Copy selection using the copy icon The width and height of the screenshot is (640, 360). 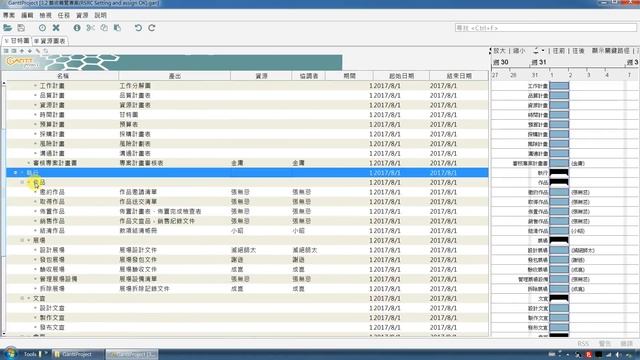point(104,28)
